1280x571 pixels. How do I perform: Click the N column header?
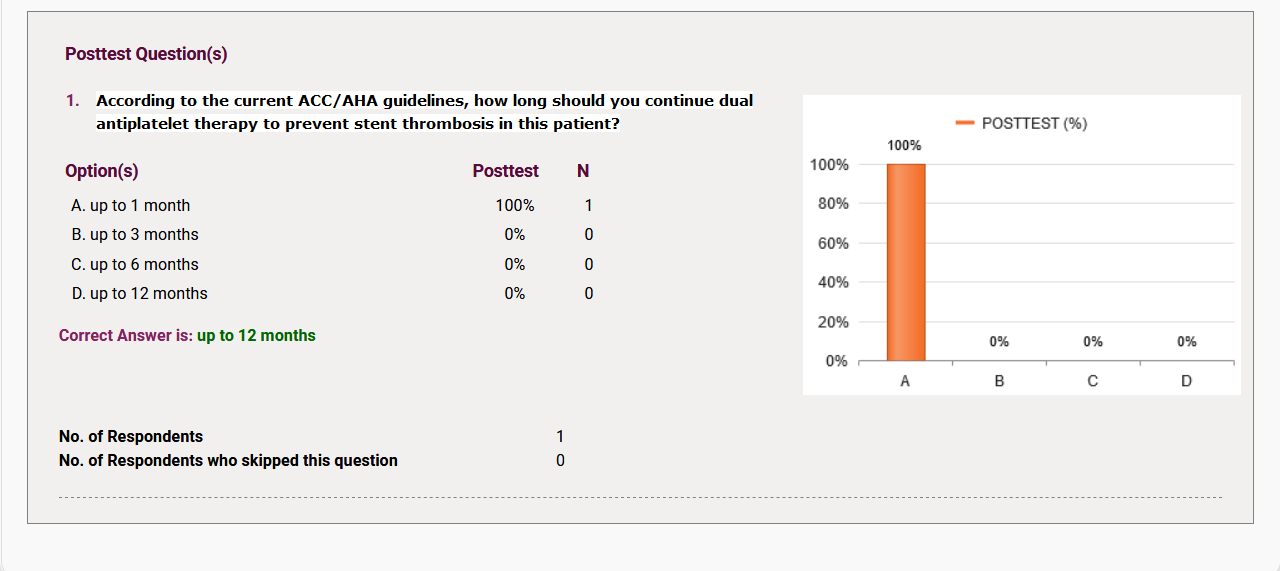583,171
